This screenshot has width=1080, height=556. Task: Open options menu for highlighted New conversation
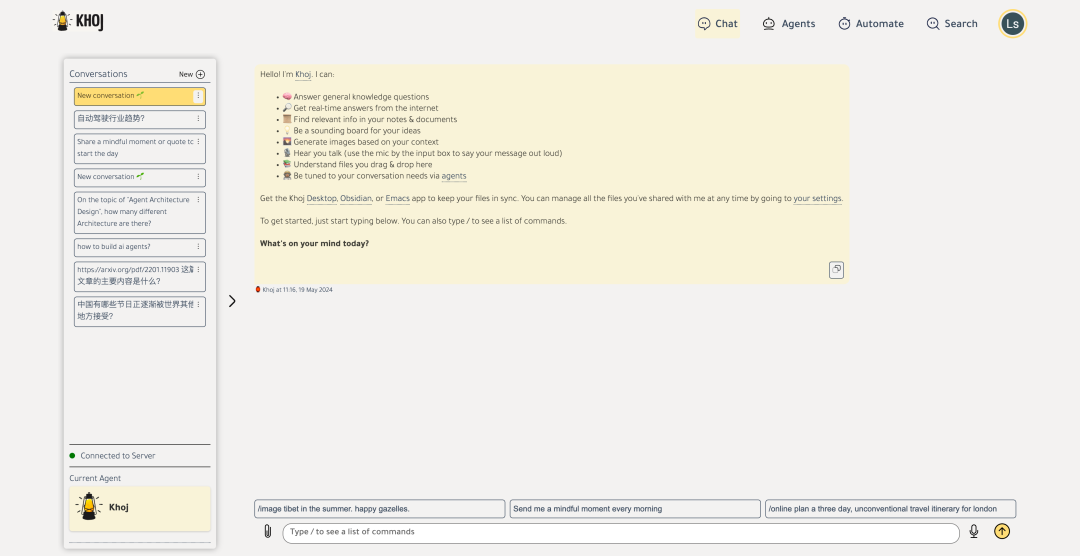pos(198,96)
